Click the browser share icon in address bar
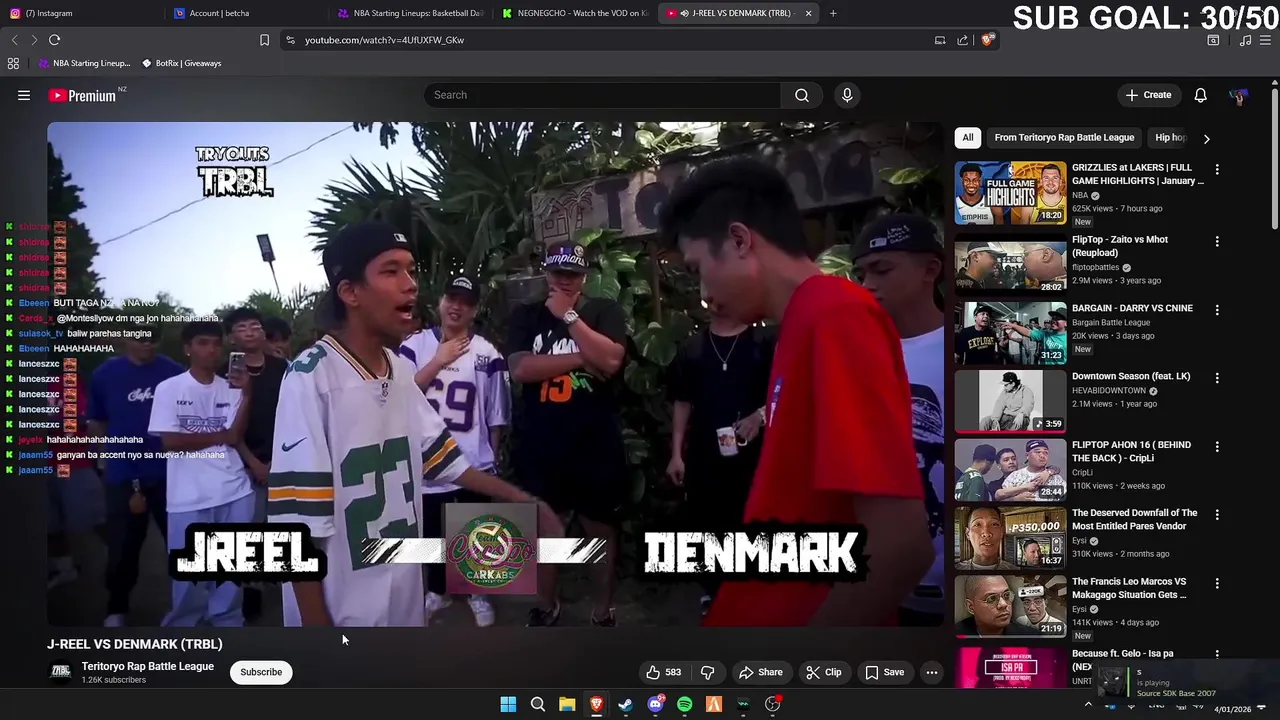This screenshot has width=1280, height=720. pyautogui.click(x=962, y=40)
